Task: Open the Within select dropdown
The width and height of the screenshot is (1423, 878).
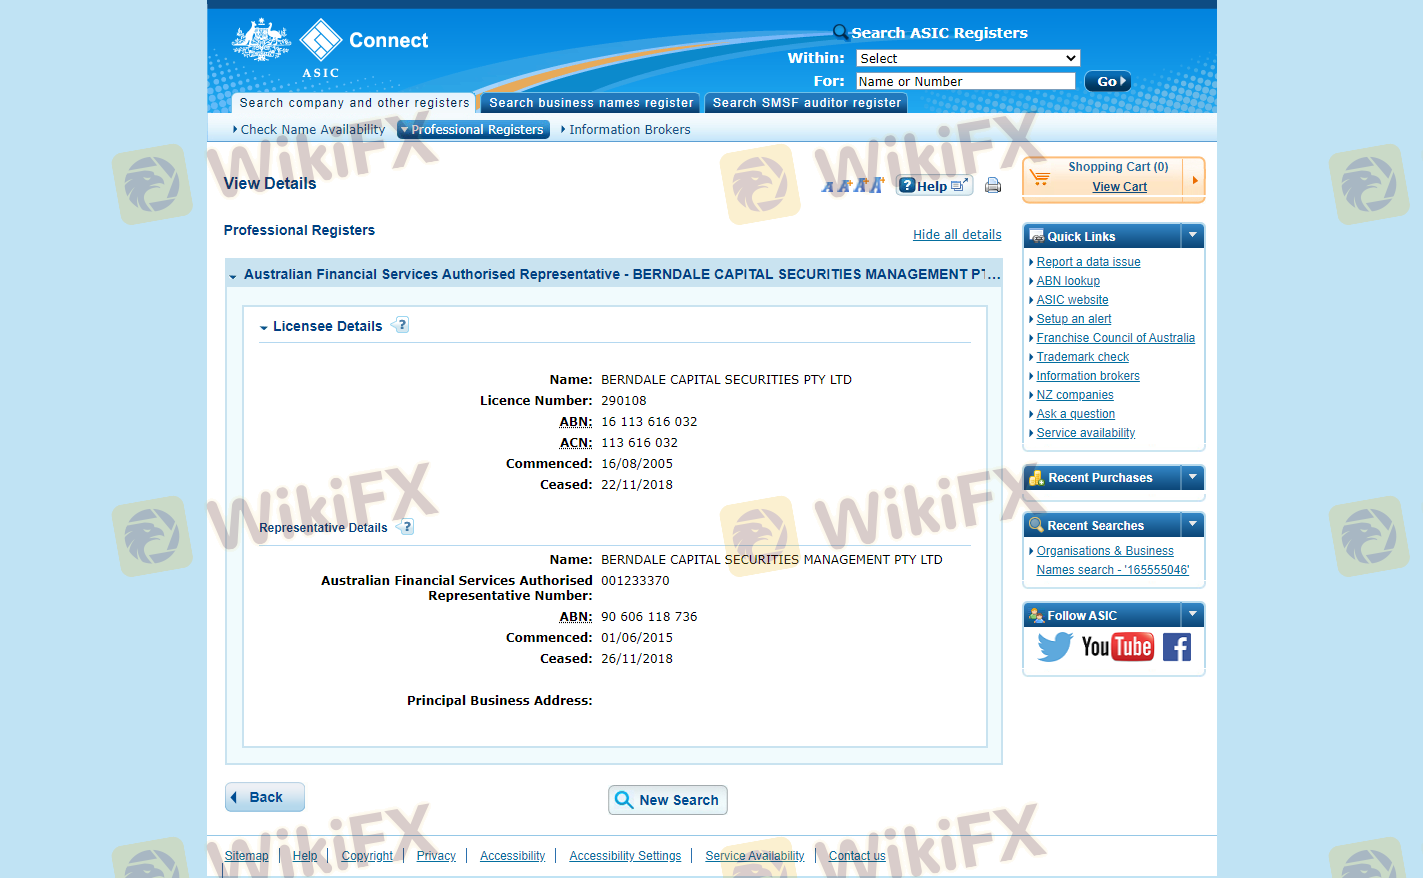Action: 967,58
